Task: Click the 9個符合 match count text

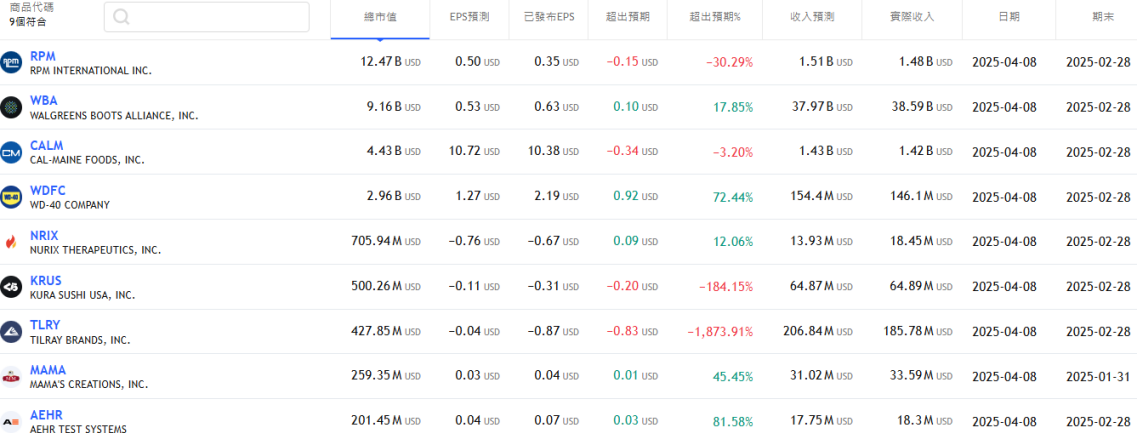Action: click(x=27, y=22)
